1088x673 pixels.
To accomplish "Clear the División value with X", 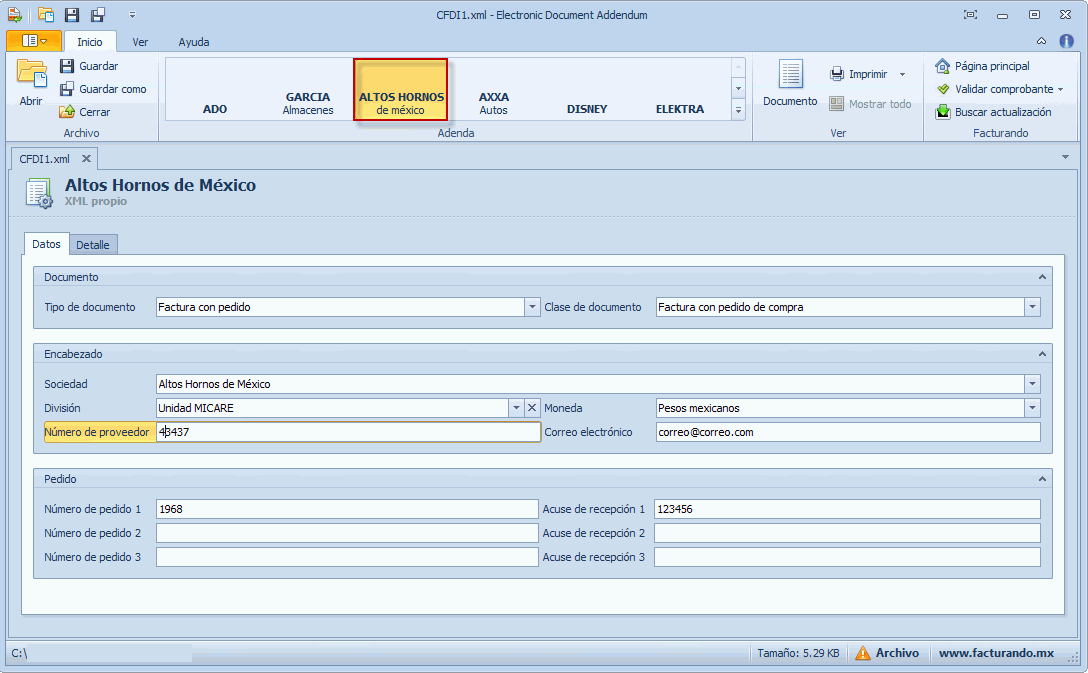I will coord(532,408).
